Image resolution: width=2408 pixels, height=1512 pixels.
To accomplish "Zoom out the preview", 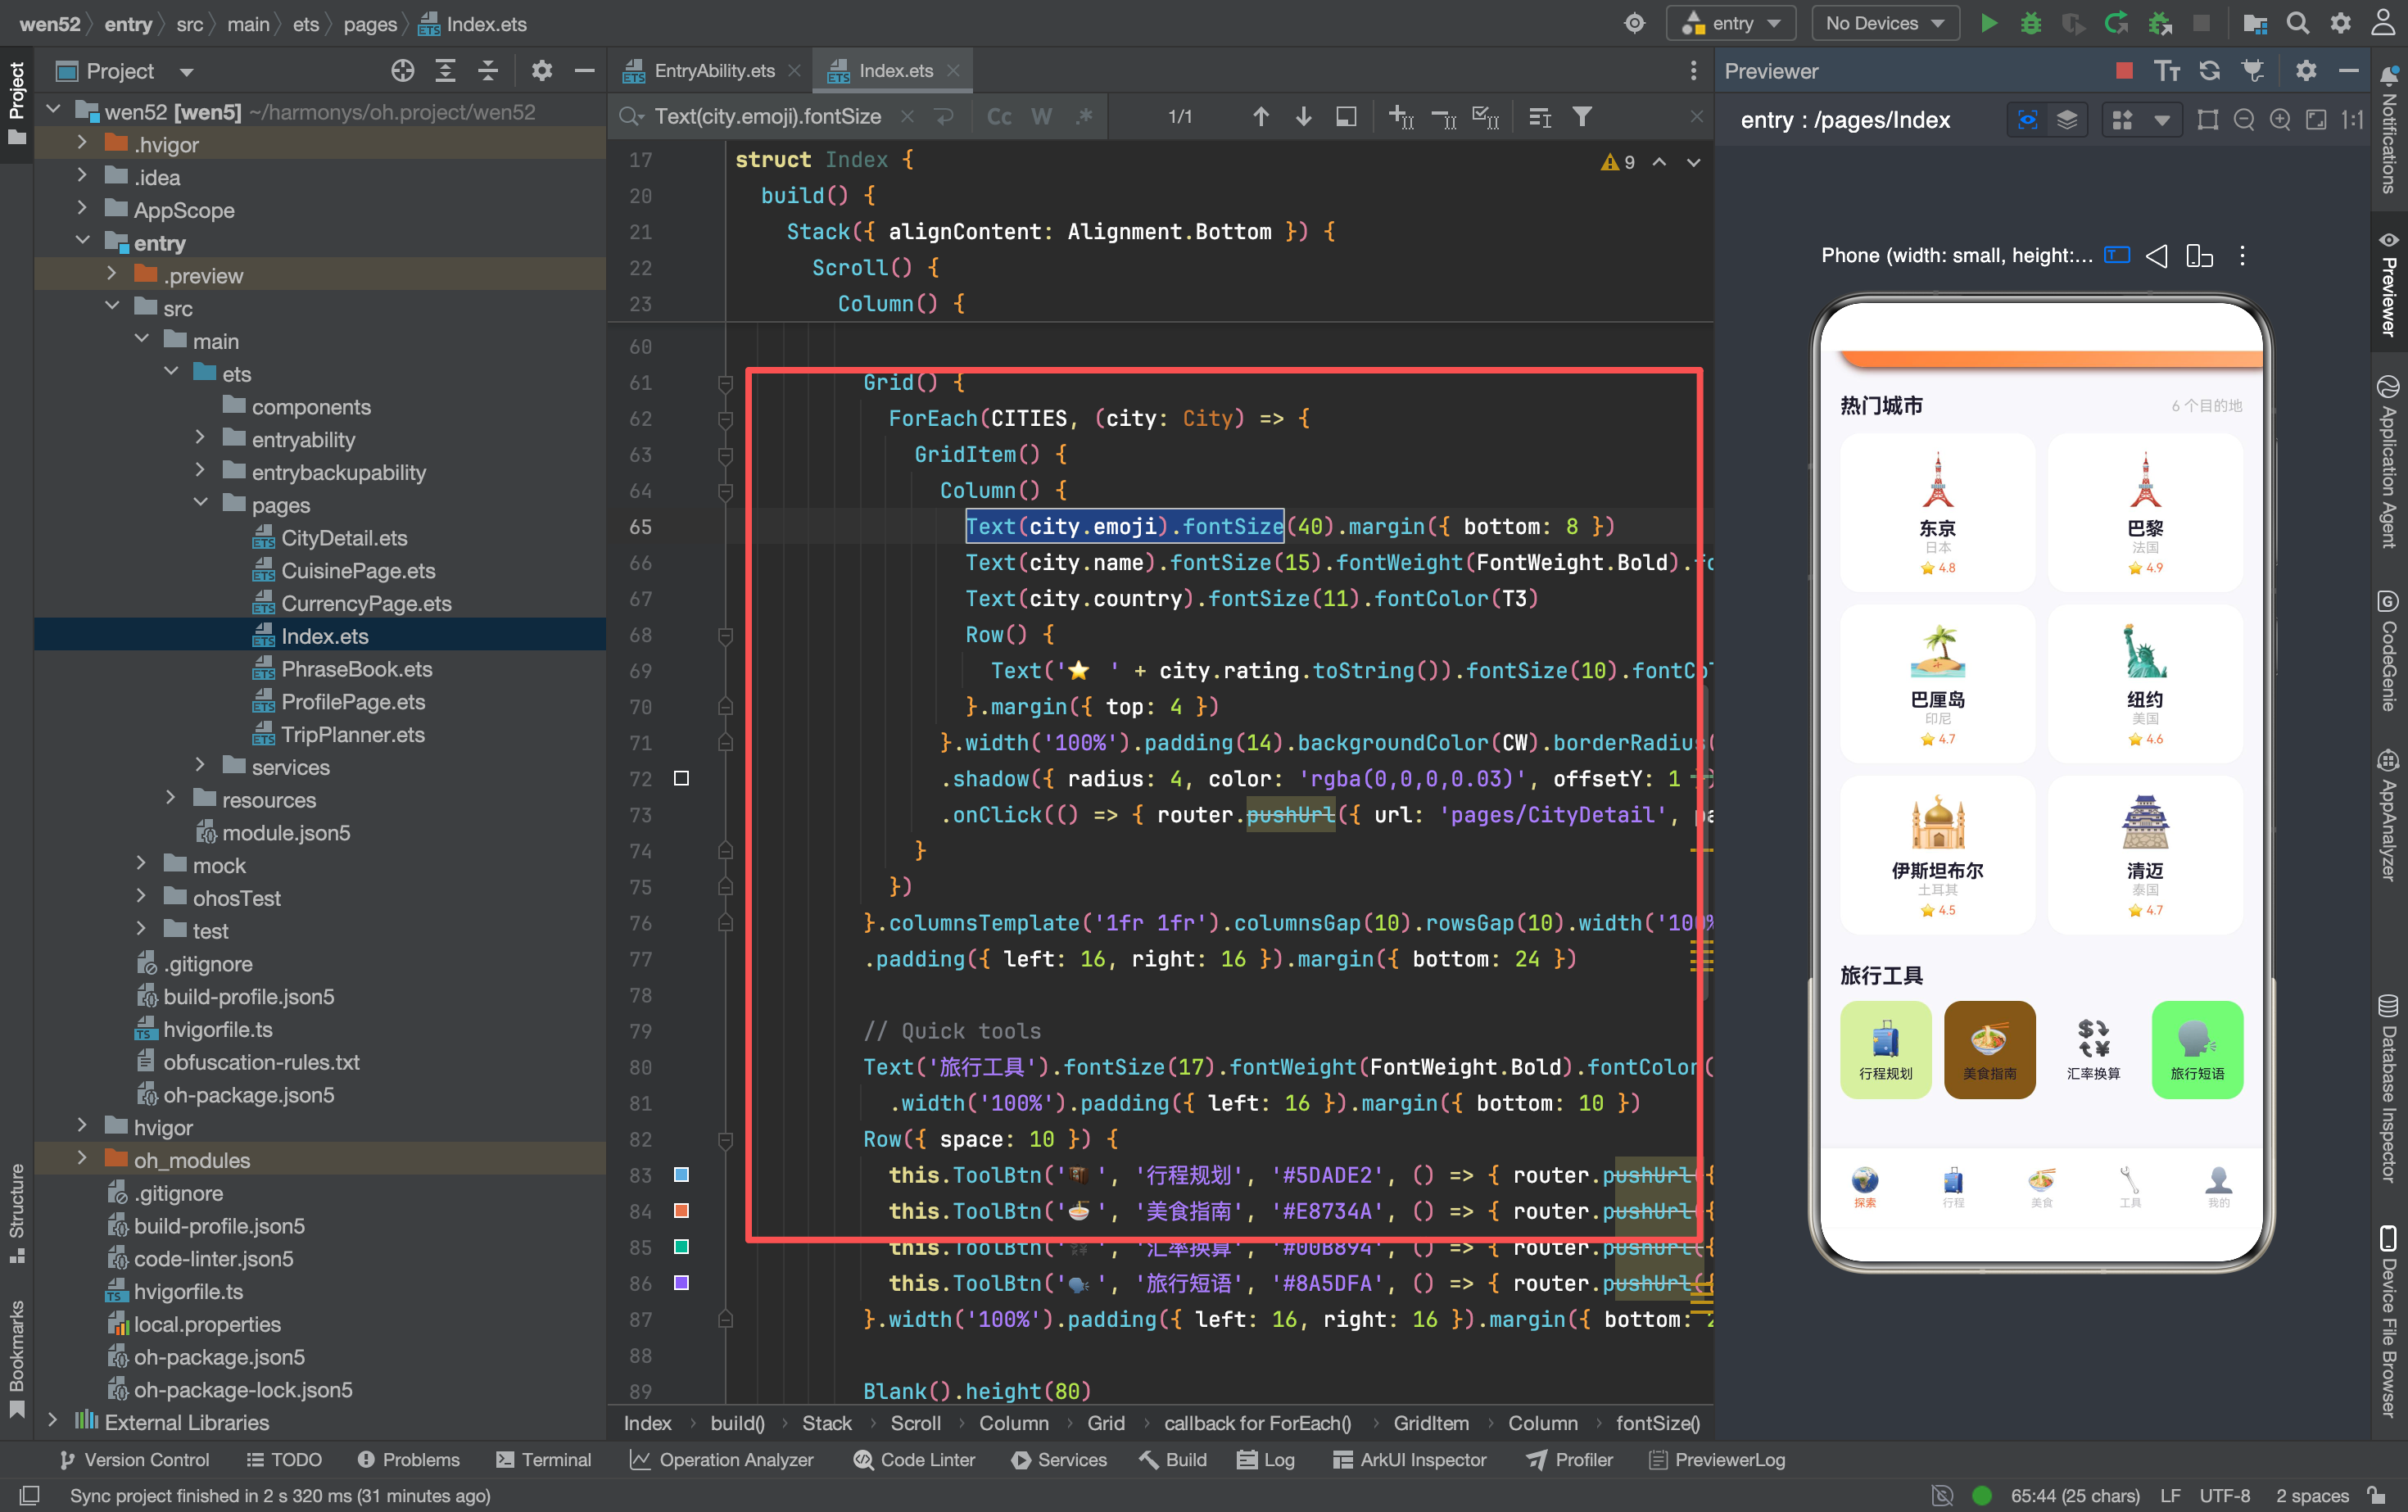I will (x=2244, y=120).
